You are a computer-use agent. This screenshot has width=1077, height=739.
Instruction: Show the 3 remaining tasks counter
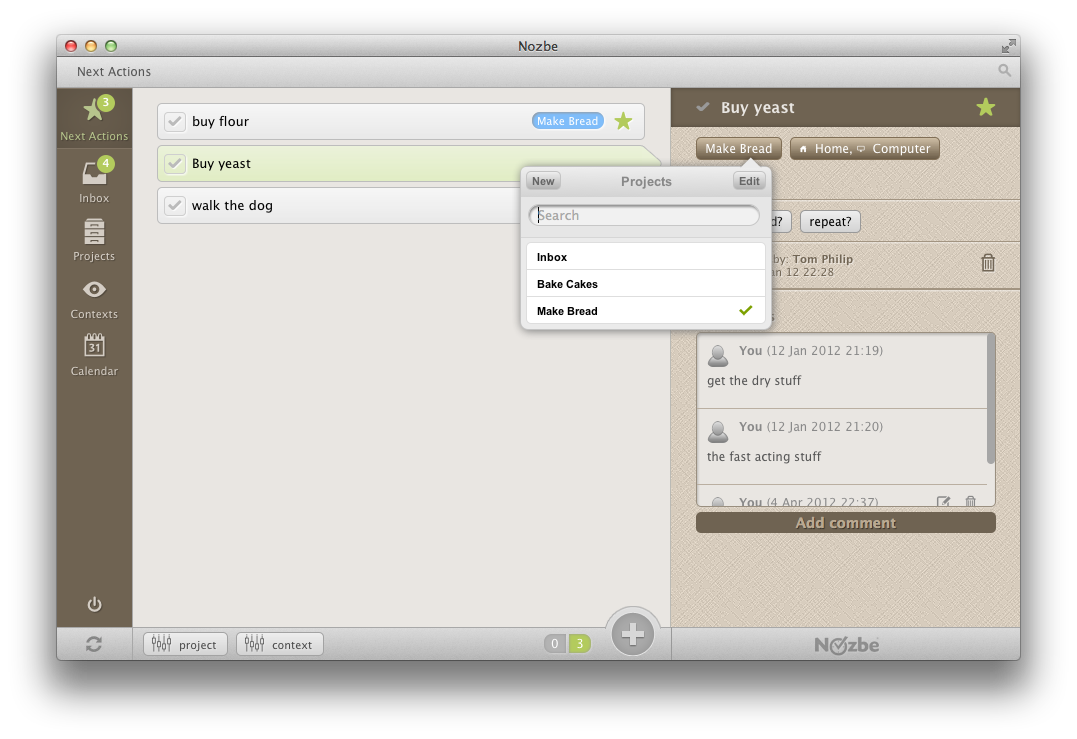[x=579, y=644]
